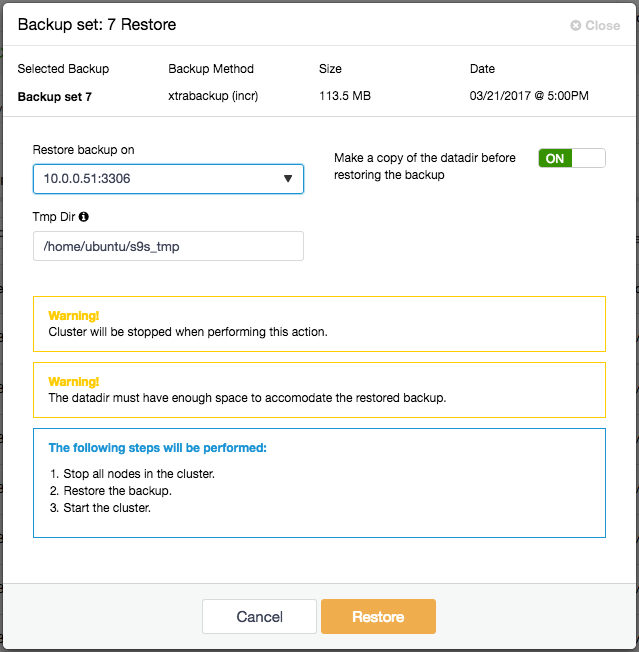Click the Close circle-x icon

click(x=575, y=25)
